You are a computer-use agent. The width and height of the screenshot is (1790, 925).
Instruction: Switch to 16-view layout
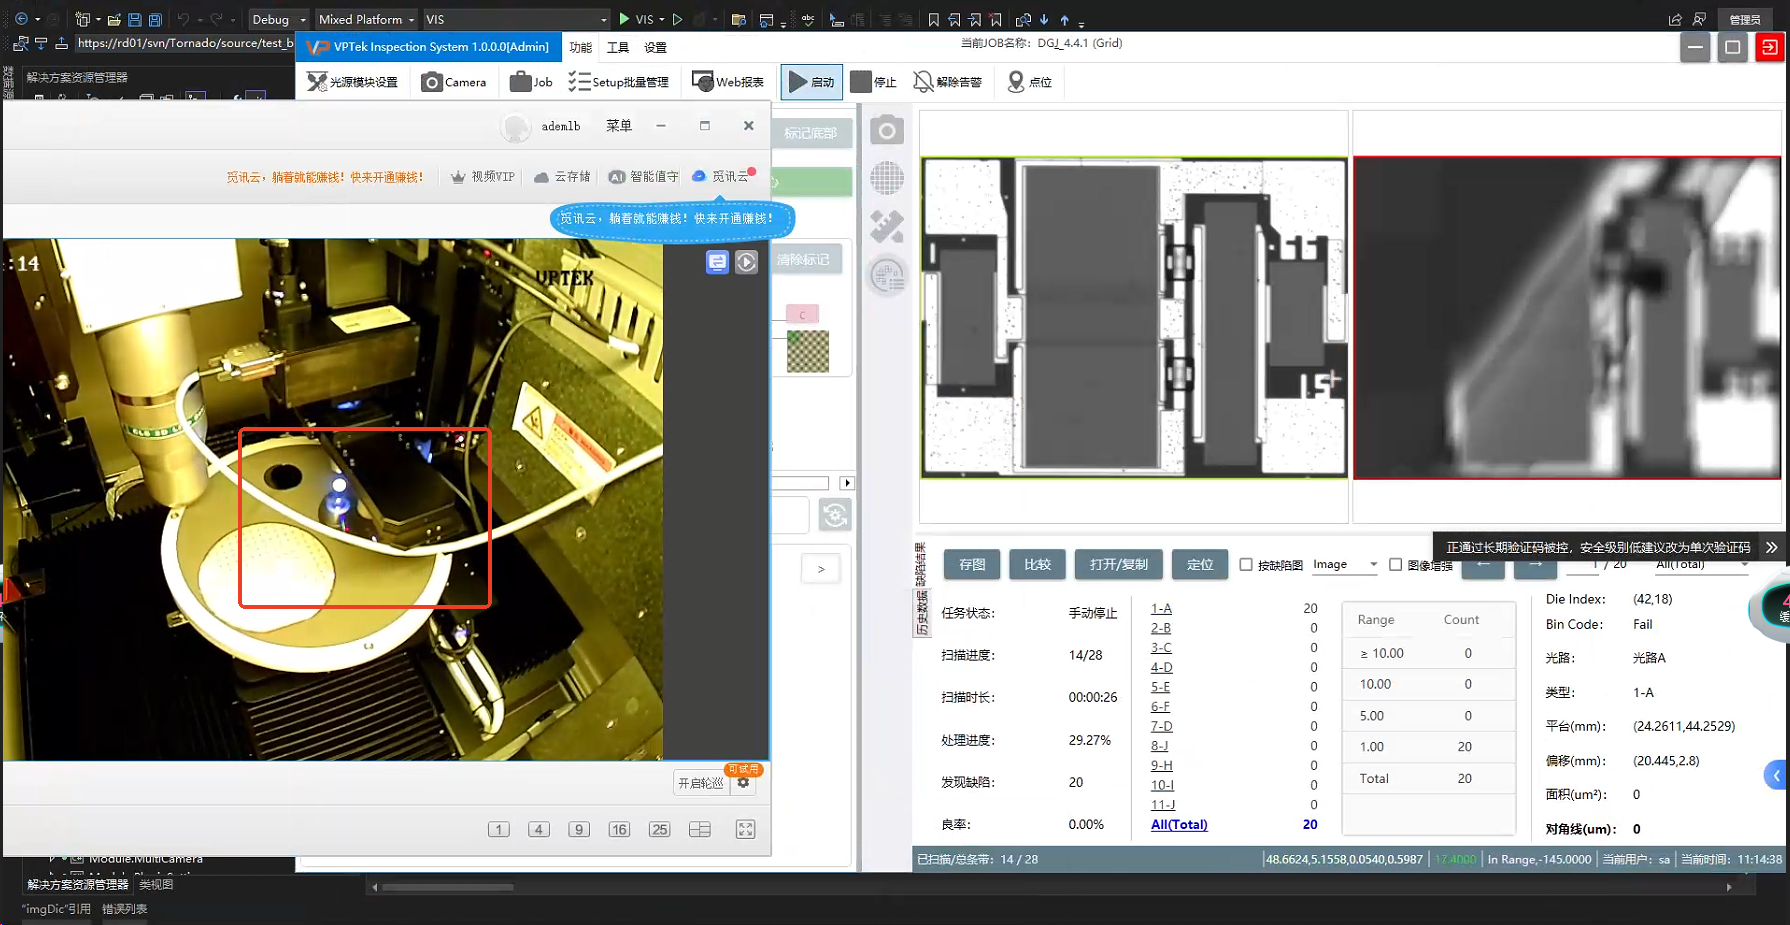[619, 829]
